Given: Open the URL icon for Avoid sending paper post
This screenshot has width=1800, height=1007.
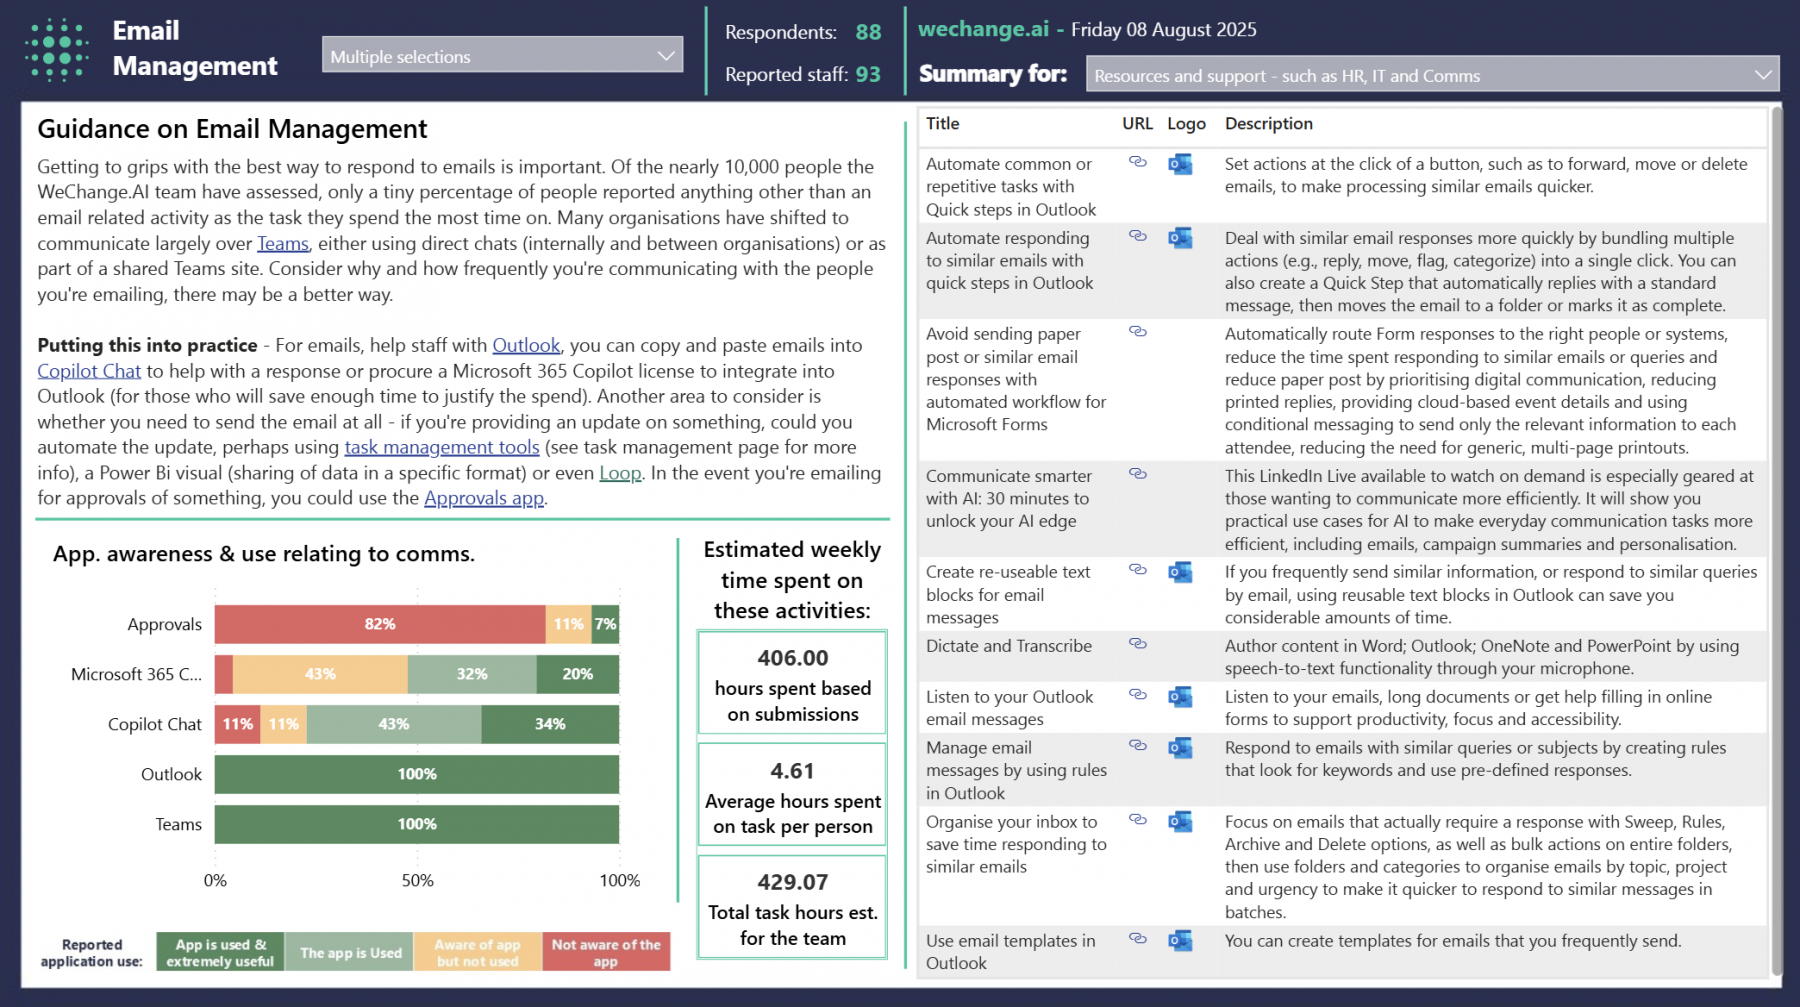Looking at the screenshot, I should [1137, 332].
